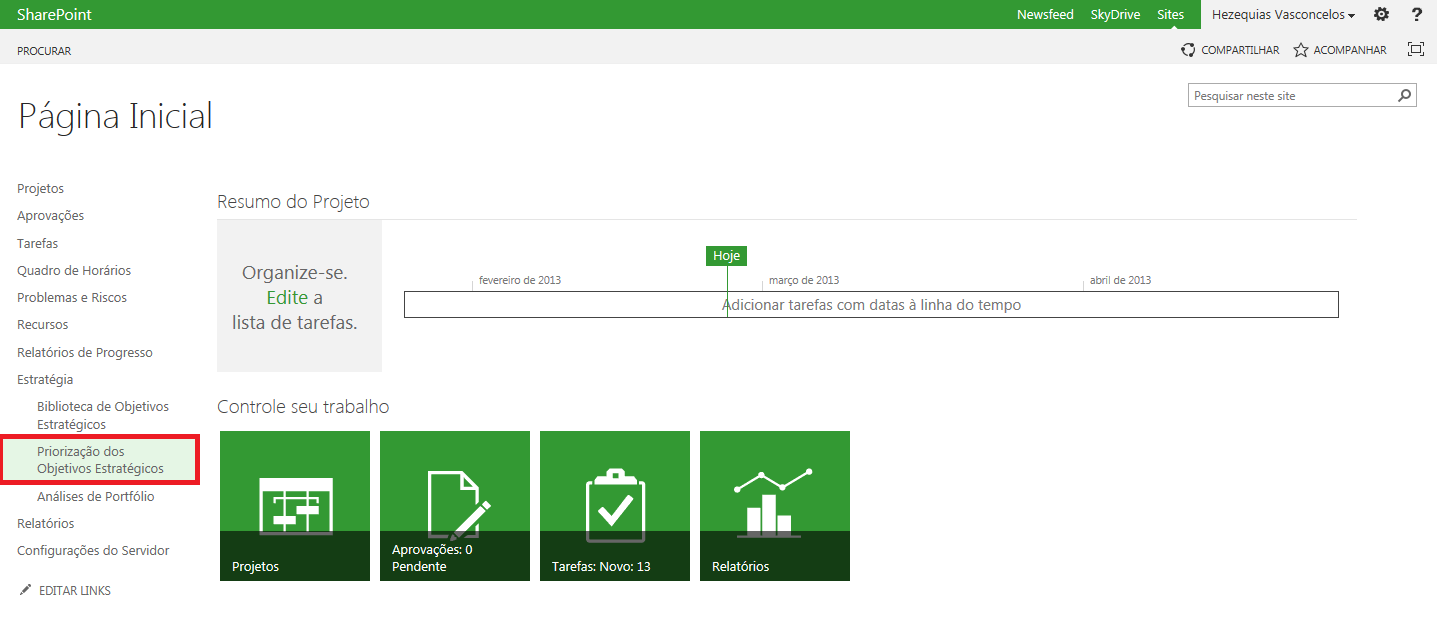Image resolution: width=1440 pixels, height=631 pixels.
Task: Open Análises de Portfólio in sidebar
Action: tap(96, 496)
